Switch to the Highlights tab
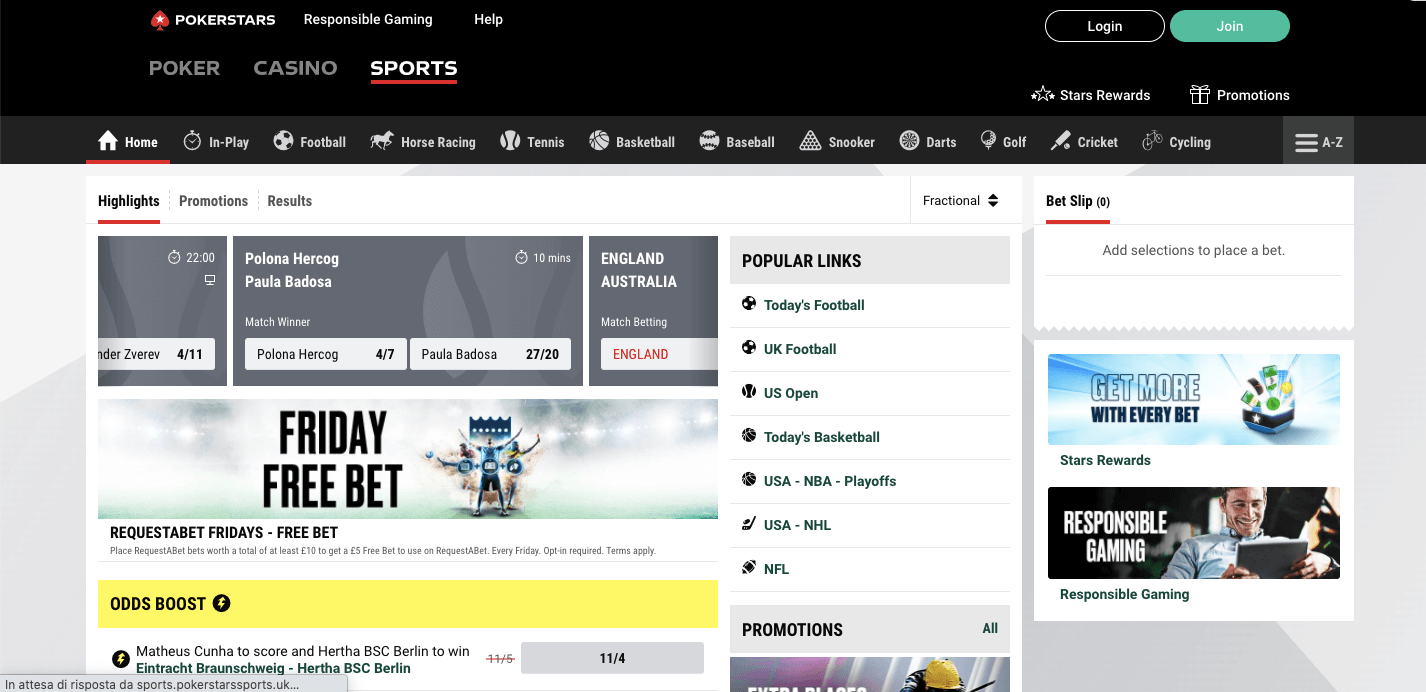This screenshot has width=1426, height=692. [128, 201]
